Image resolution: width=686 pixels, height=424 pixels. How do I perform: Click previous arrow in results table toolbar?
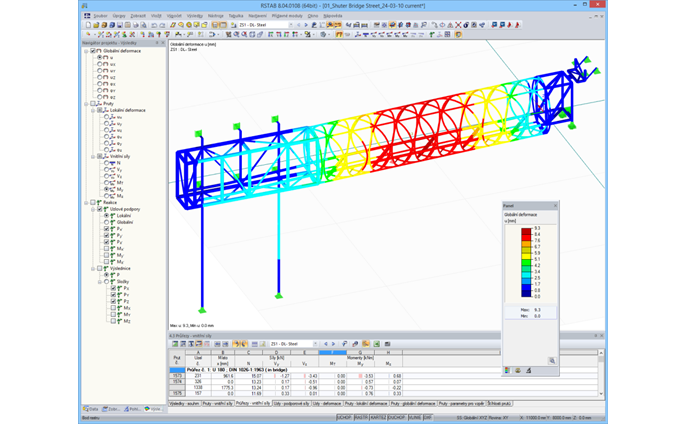(326, 344)
